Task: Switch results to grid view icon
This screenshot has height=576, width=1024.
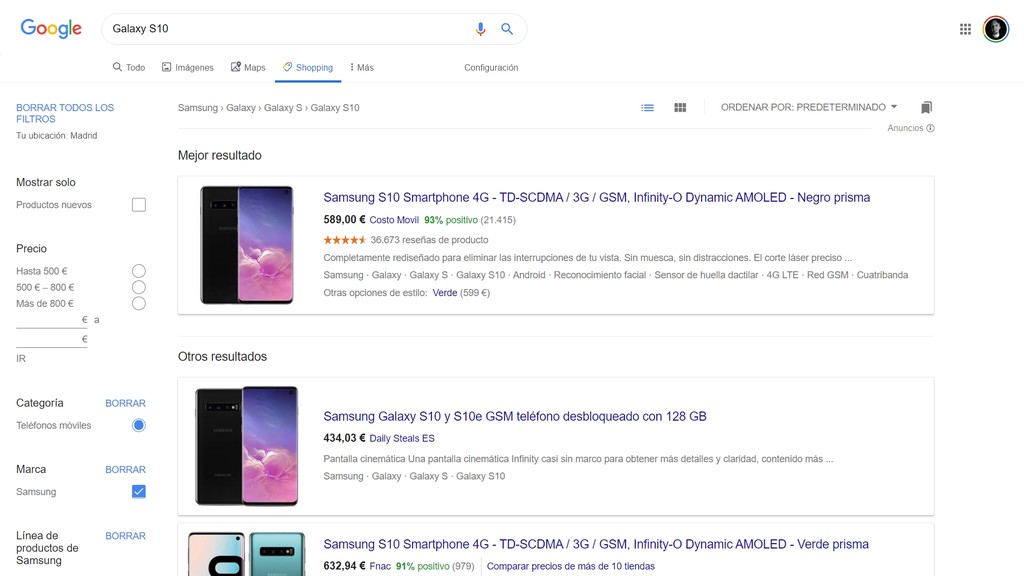Action: point(680,107)
